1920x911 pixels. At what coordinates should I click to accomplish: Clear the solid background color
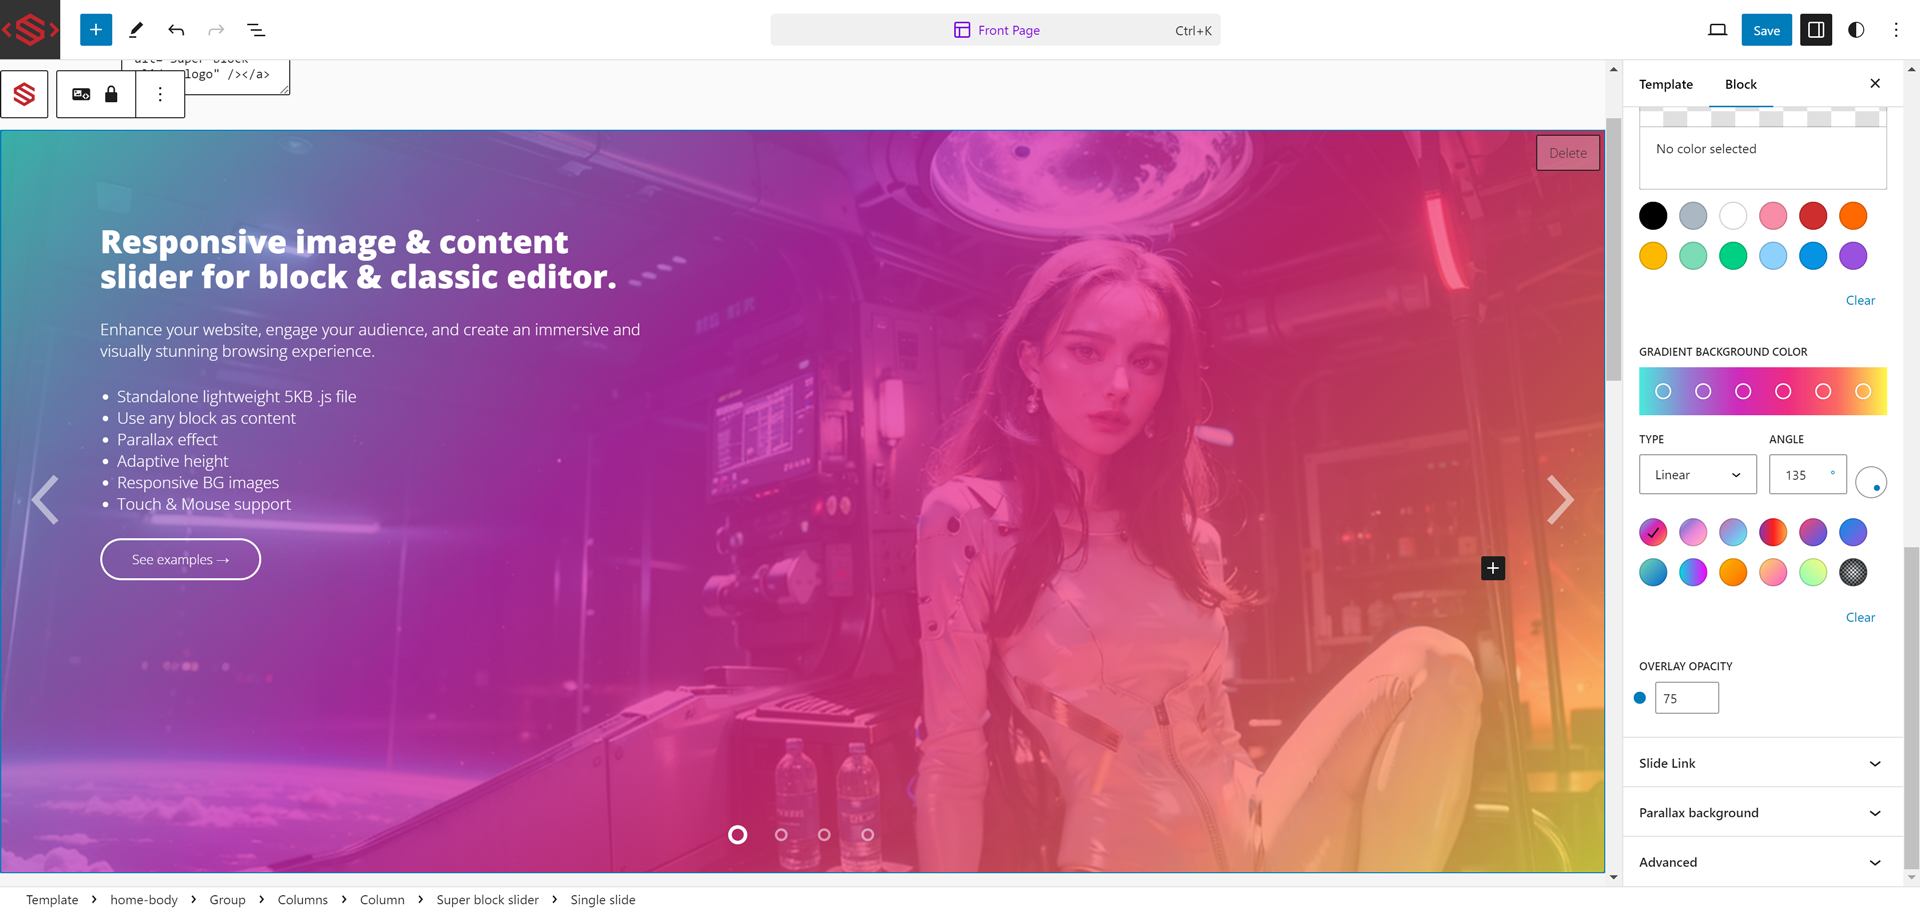click(1860, 300)
